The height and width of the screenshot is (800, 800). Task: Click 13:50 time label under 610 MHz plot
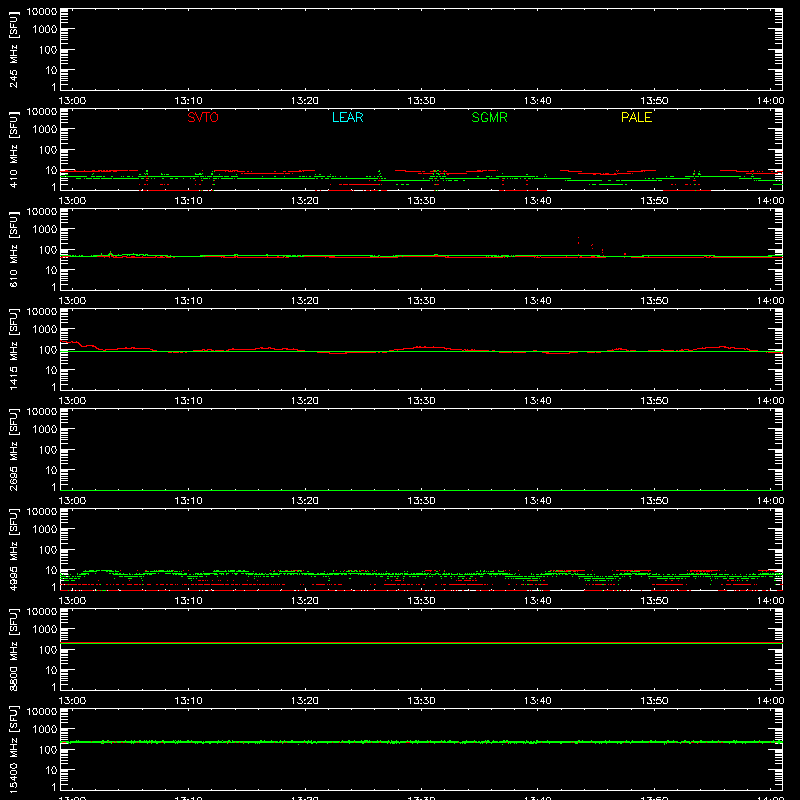coord(654,301)
